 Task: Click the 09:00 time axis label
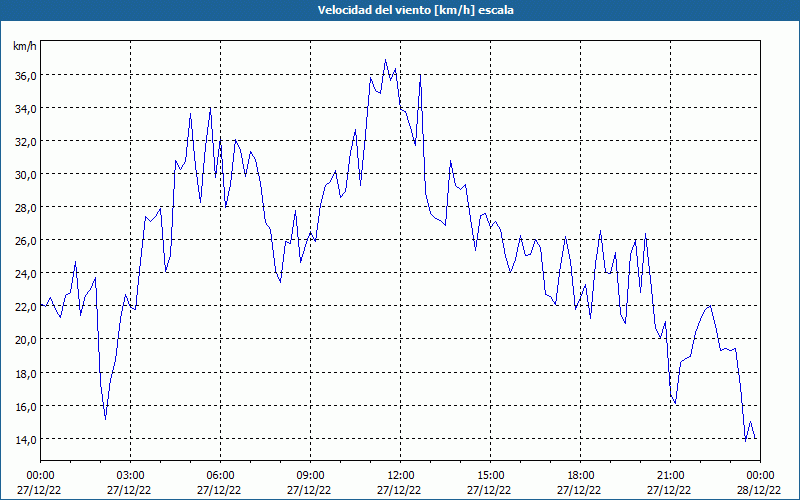310,476
